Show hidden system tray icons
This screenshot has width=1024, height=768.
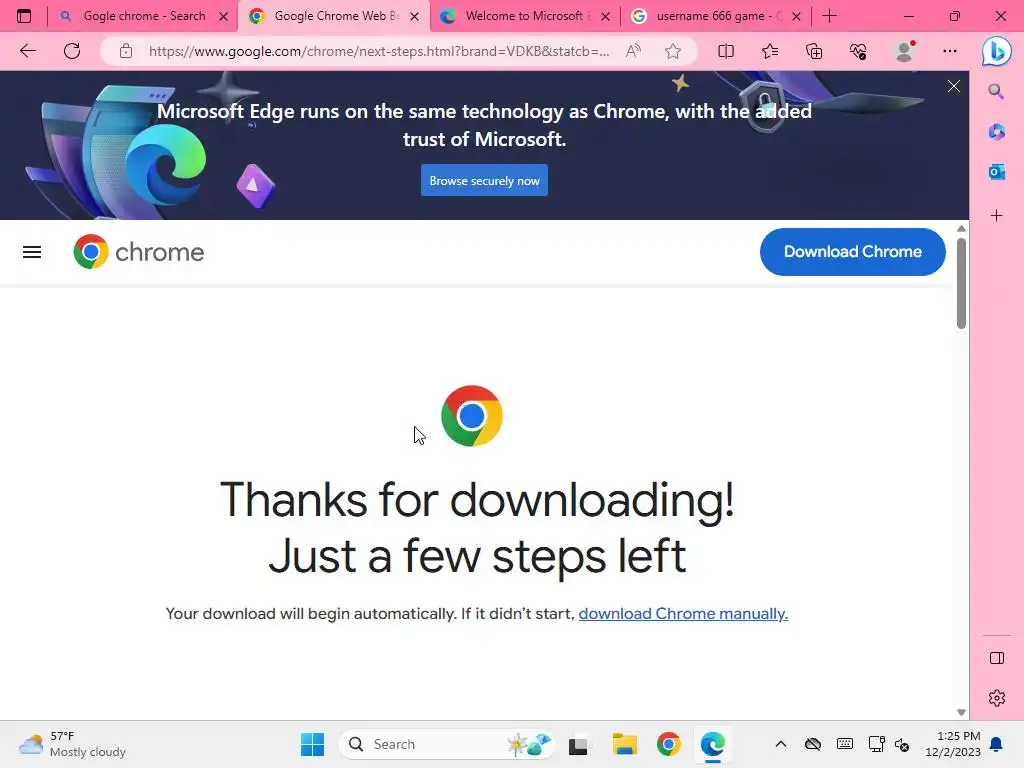[780, 744]
